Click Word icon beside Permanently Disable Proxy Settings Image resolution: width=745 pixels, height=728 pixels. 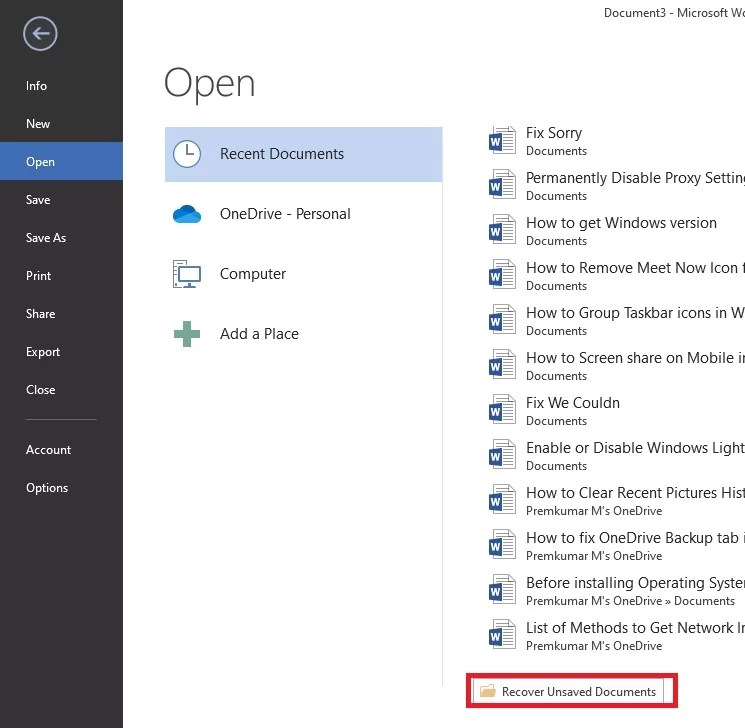(x=502, y=185)
